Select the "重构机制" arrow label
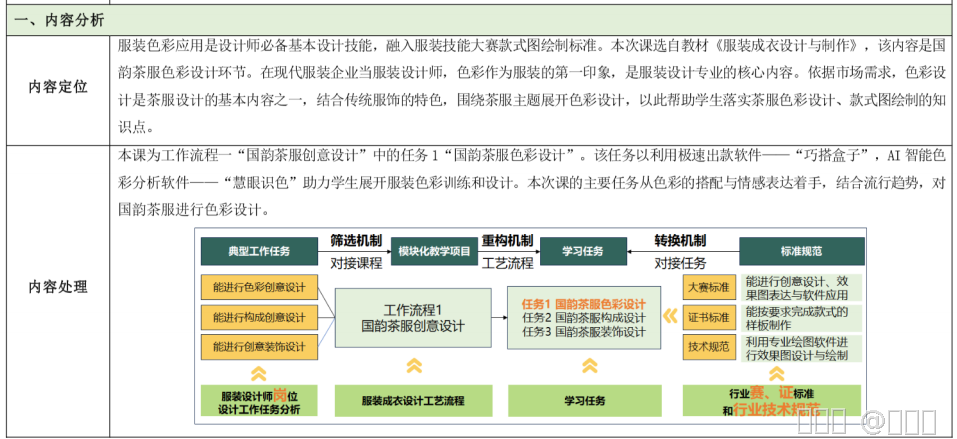Image resolution: width=957 pixels, height=439 pixels. 508,241
